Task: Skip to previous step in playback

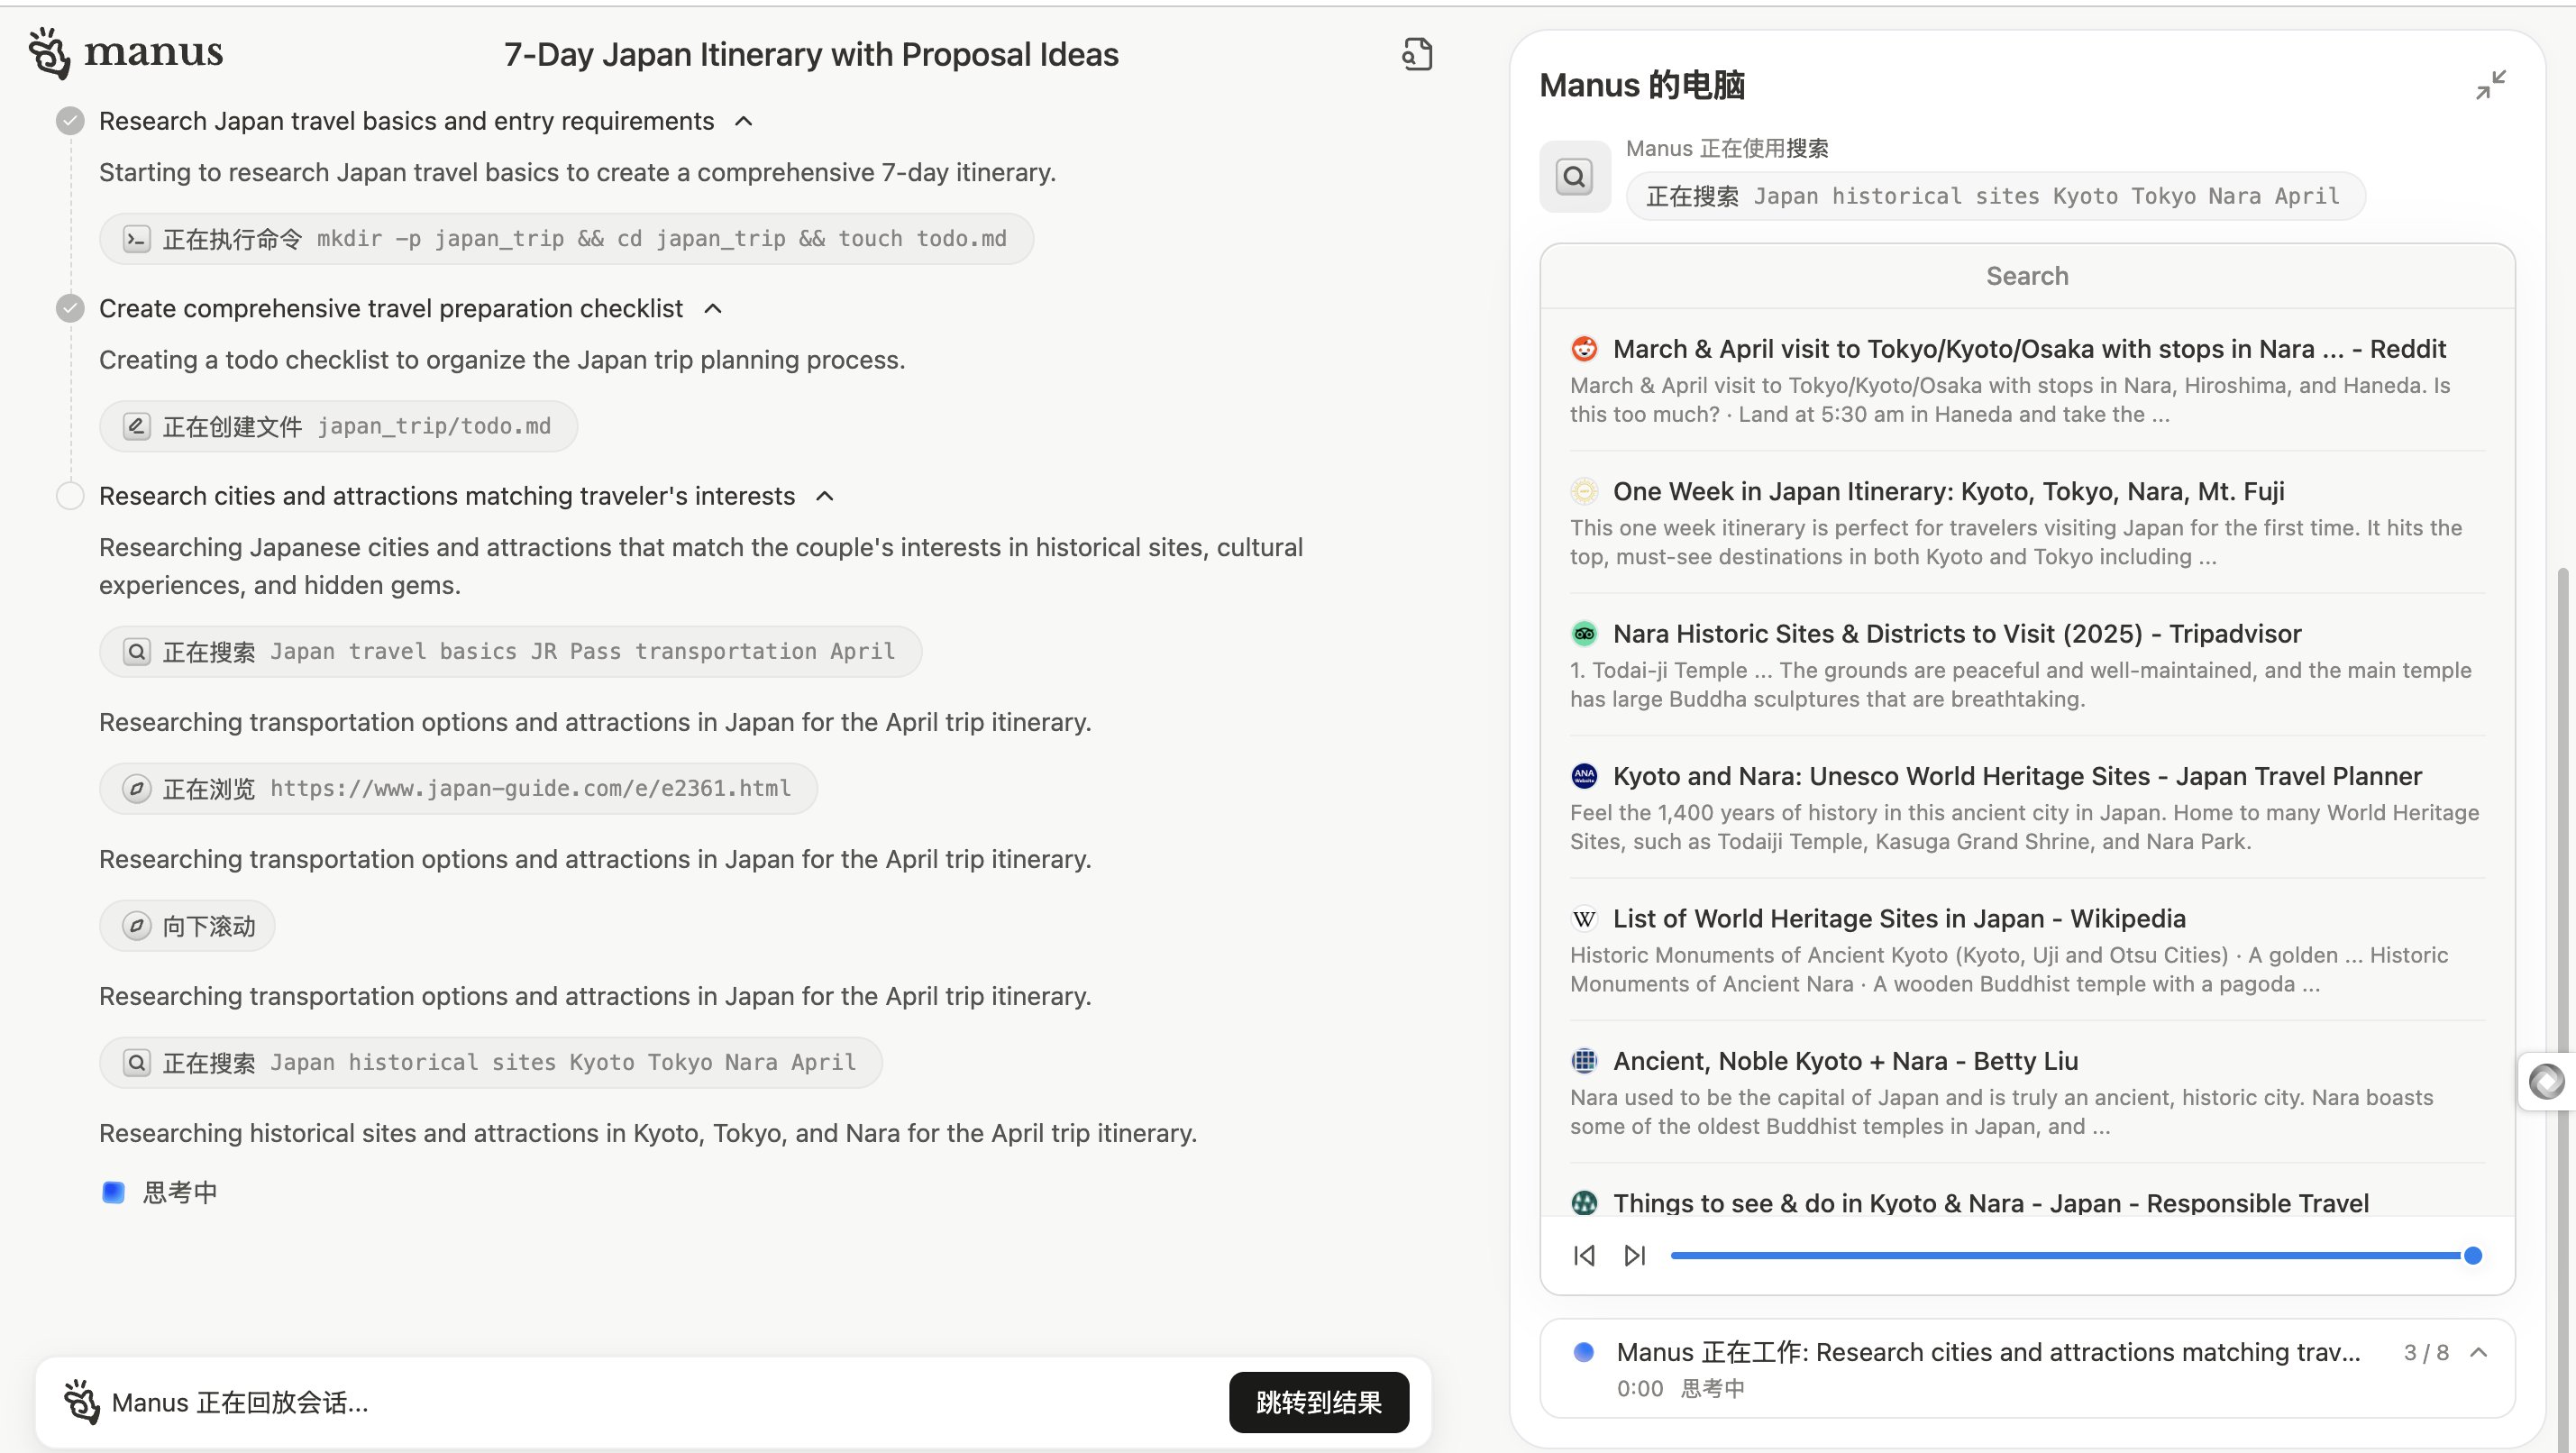Action: (1584, 1255)
